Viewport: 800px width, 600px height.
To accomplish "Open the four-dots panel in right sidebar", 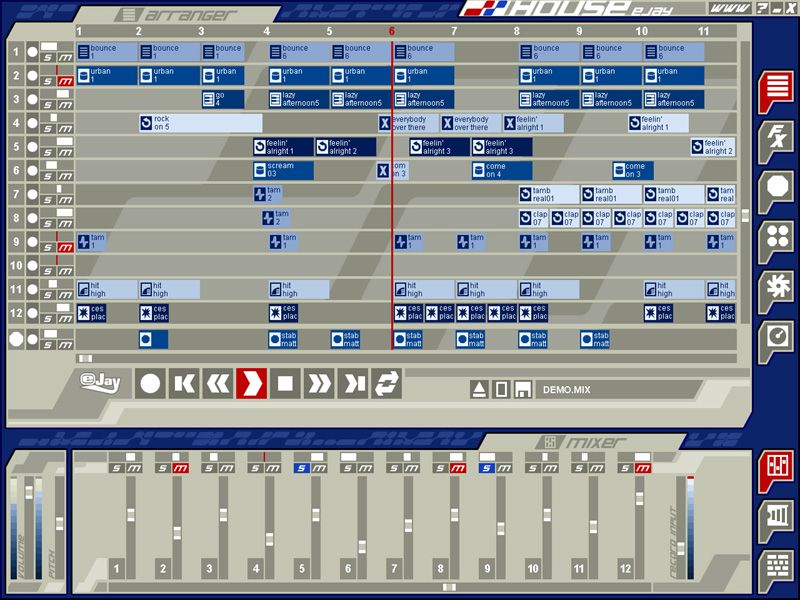I will pos(775,237).
